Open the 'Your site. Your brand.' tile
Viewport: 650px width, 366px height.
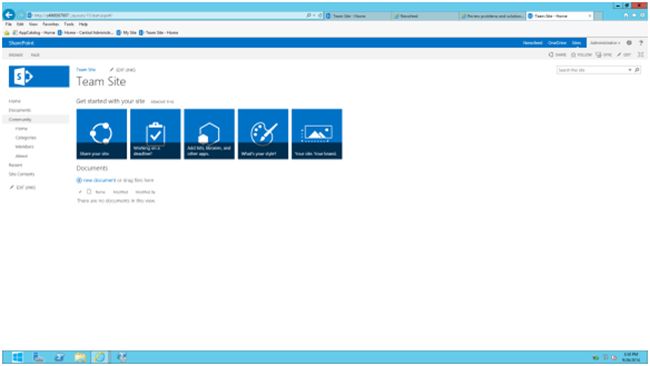317,134
